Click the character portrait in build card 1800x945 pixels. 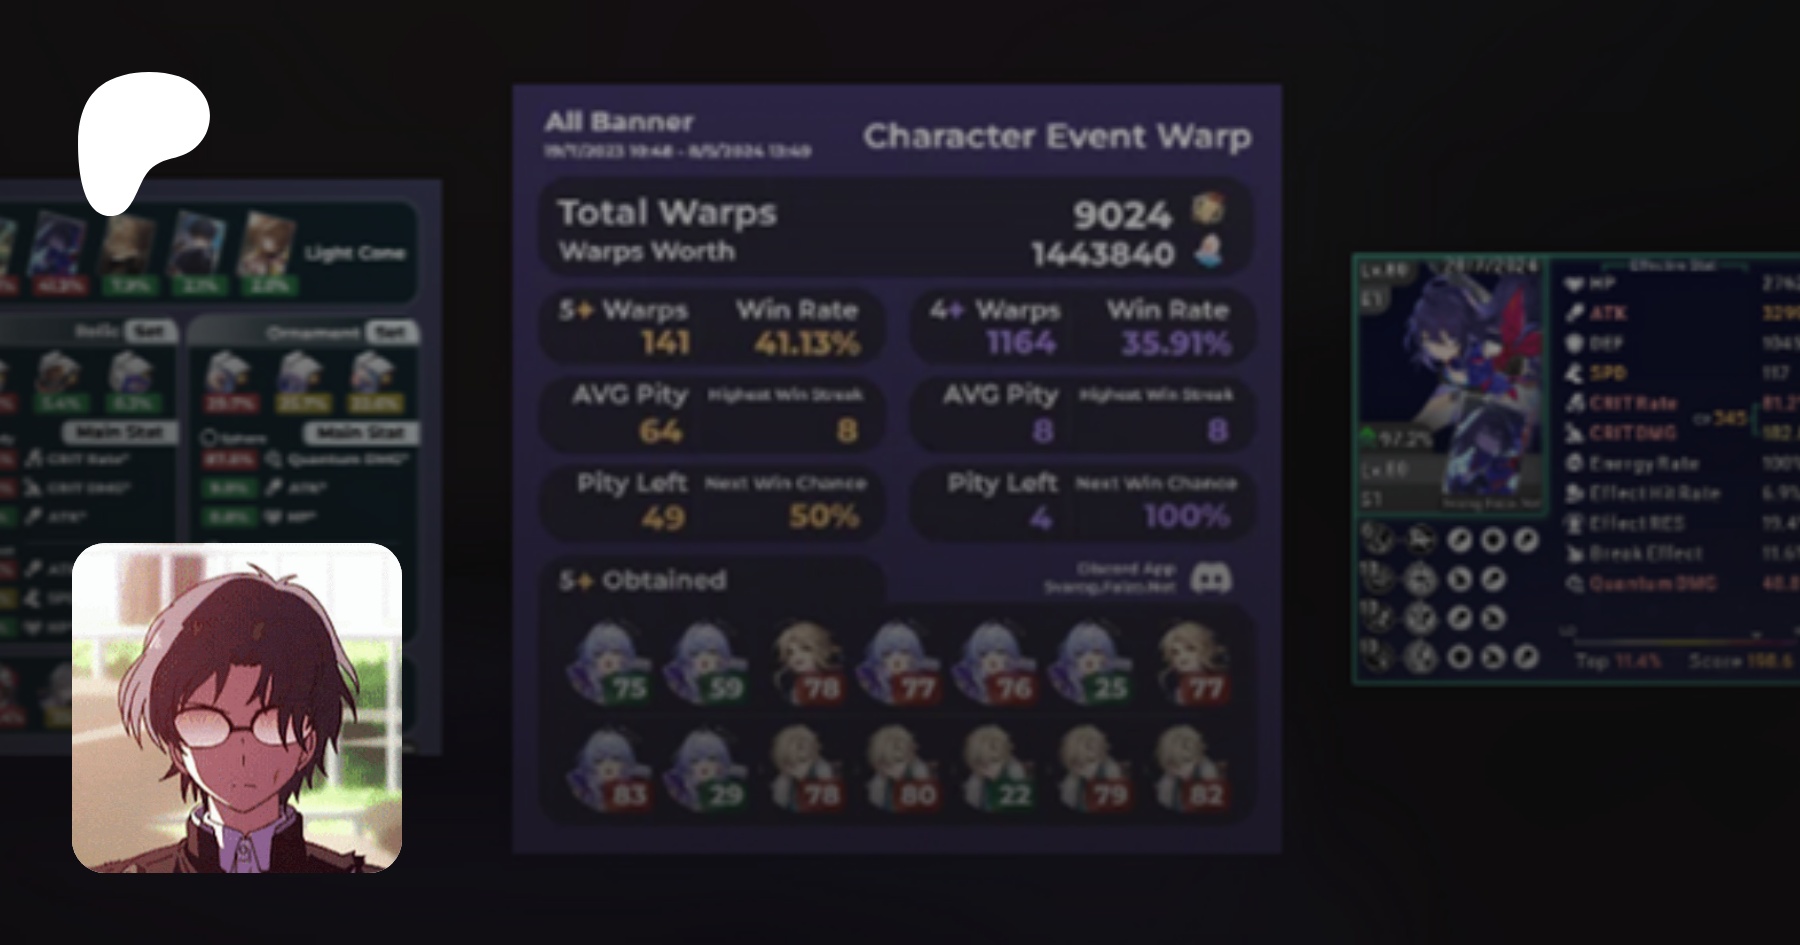pos(1450,385)
